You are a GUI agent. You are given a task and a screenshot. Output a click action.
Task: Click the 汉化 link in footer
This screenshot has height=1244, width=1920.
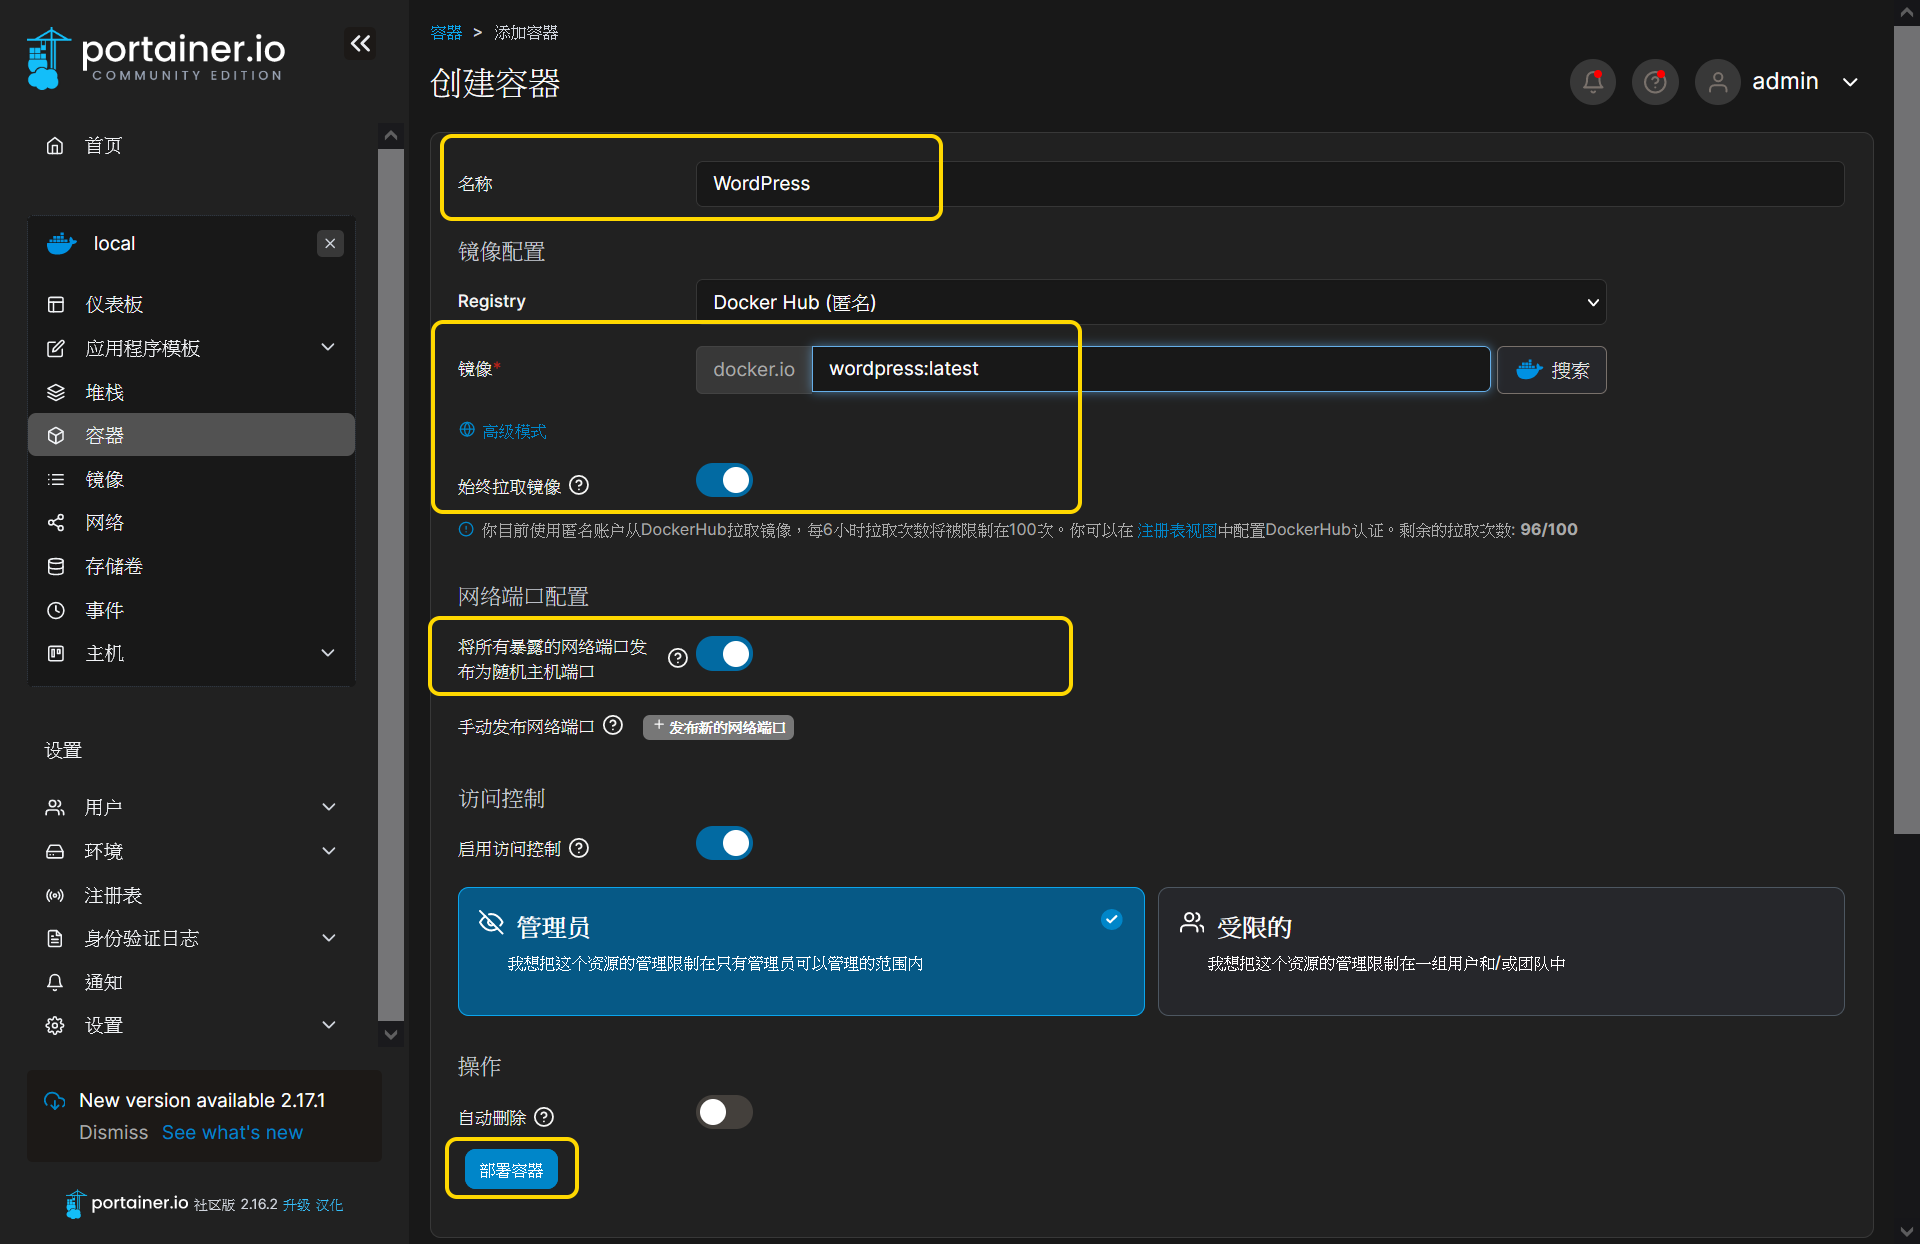329,1205
